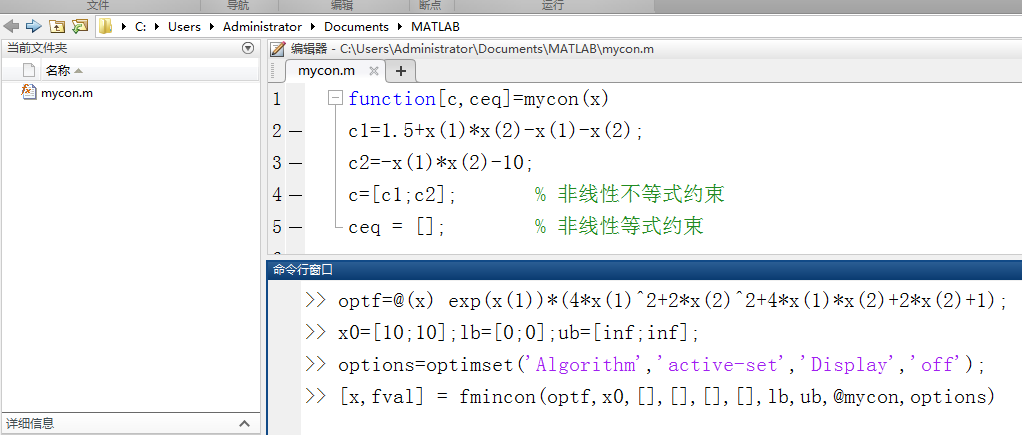The image size is (1022, 435).
Task: Open dropdown arrow after Documents segment
Action: pos(400,27)
